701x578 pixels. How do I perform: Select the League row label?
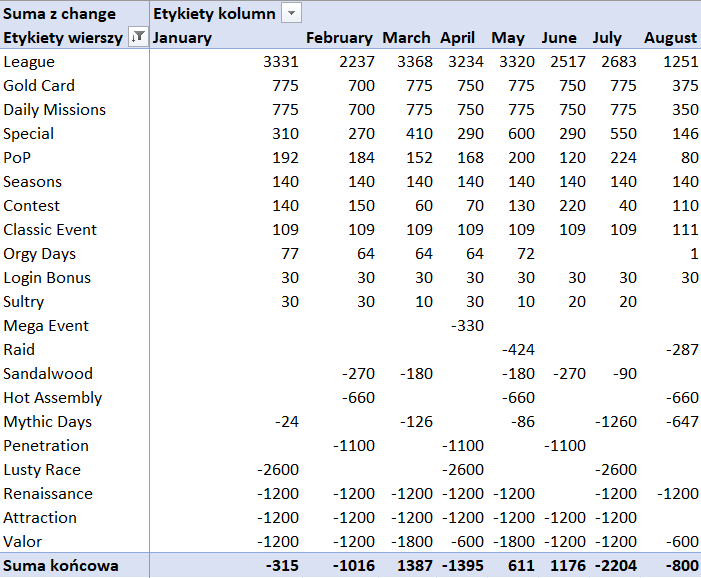click(x=29, y=62)
